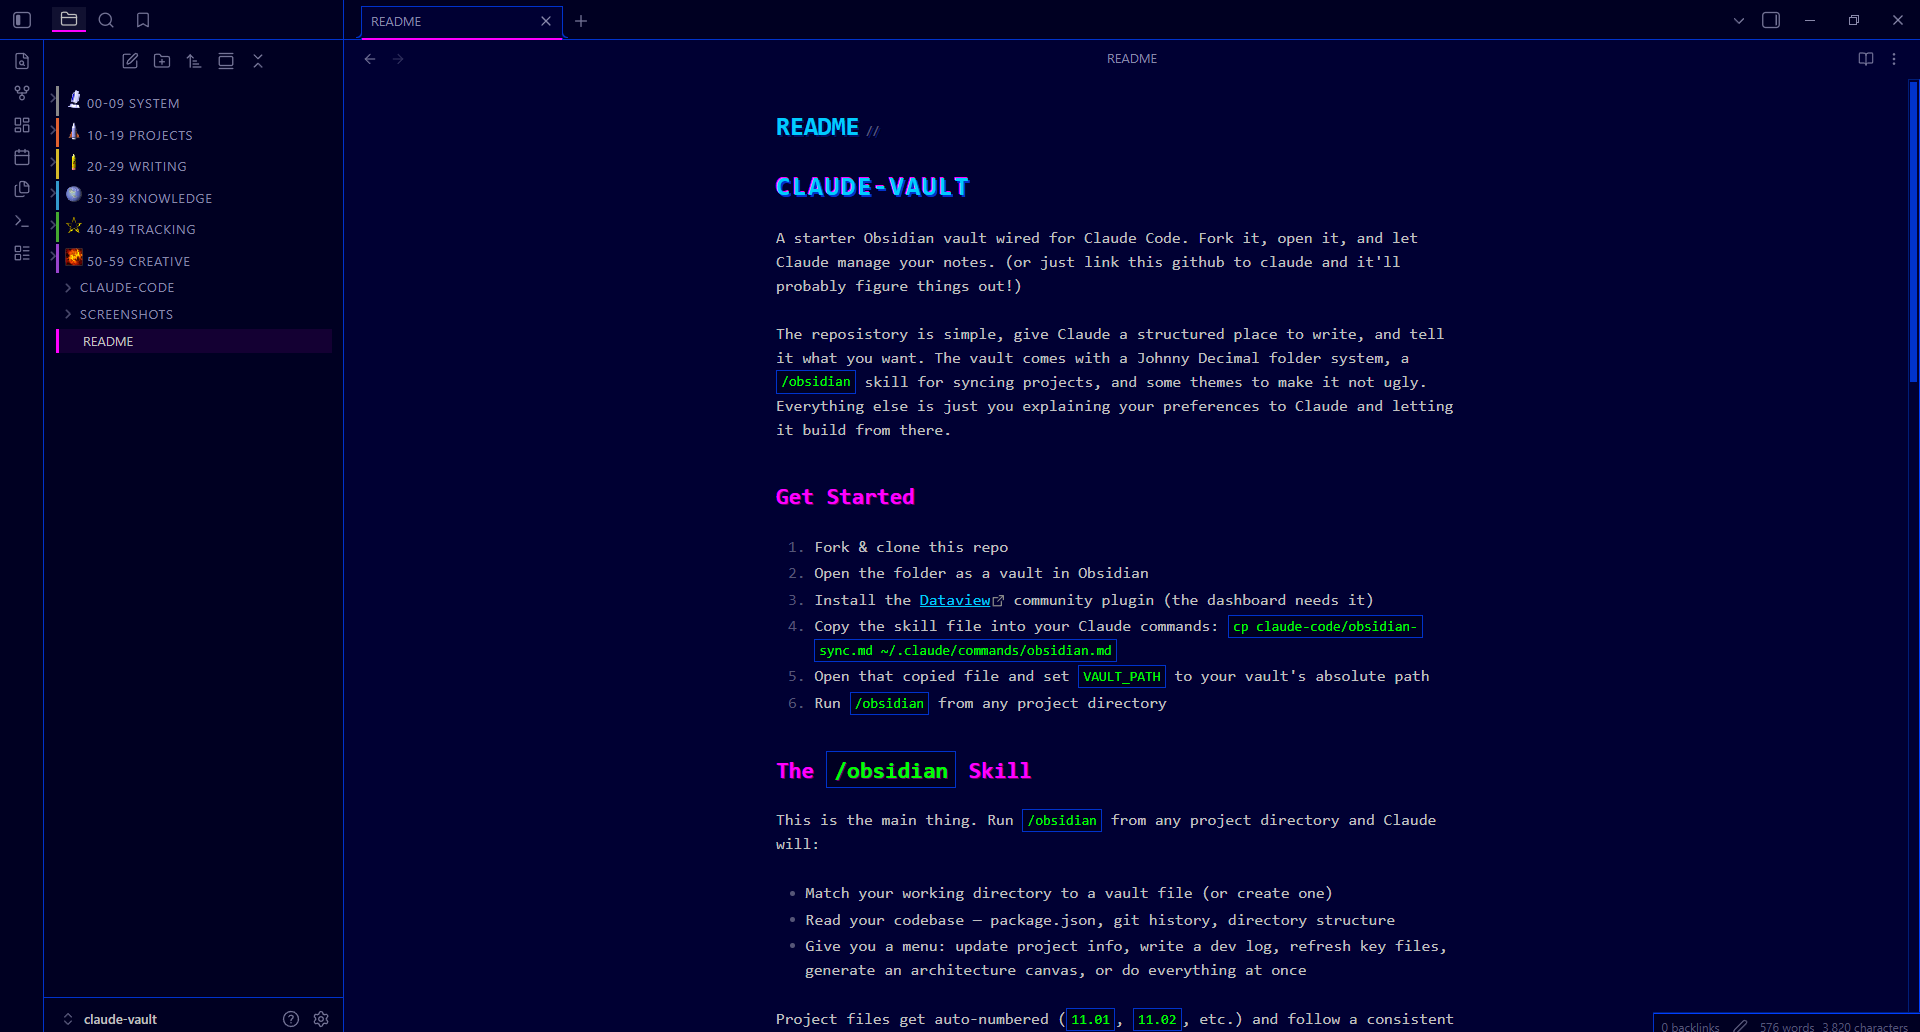
Task: Show backlinks from status bar
Action: click(x=1690, y=1026)
